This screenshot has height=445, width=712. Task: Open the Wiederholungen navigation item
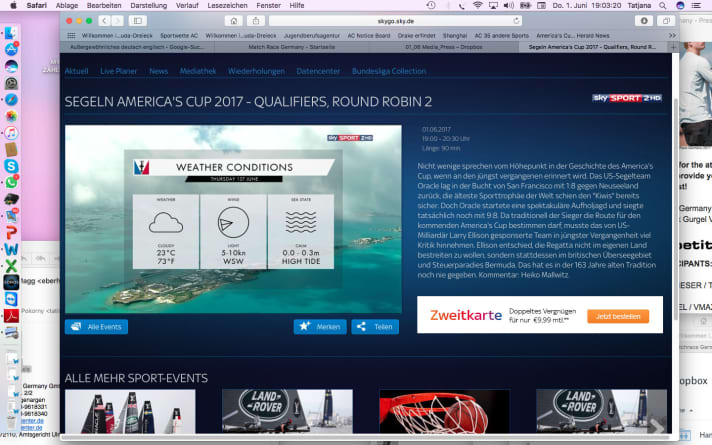tap(257, 71)
